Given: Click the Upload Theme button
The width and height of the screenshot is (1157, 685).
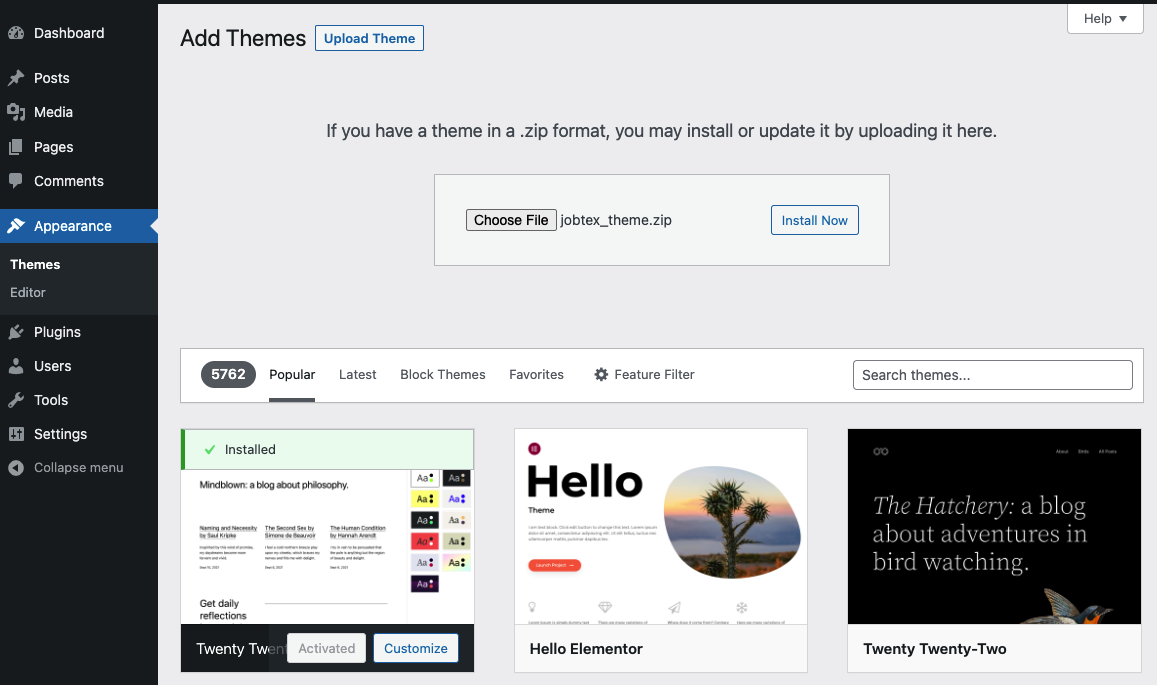Looking at the screenshot, I should tap(369, 38).
